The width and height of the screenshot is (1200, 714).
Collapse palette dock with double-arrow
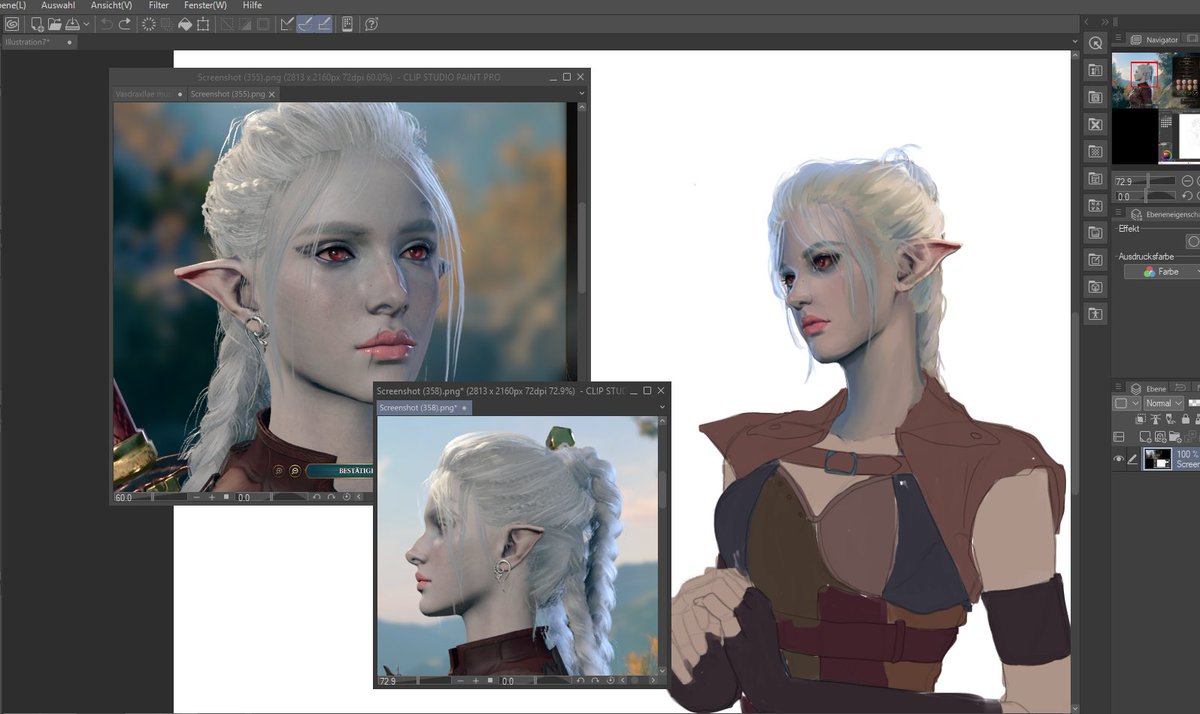[1104, 21]
